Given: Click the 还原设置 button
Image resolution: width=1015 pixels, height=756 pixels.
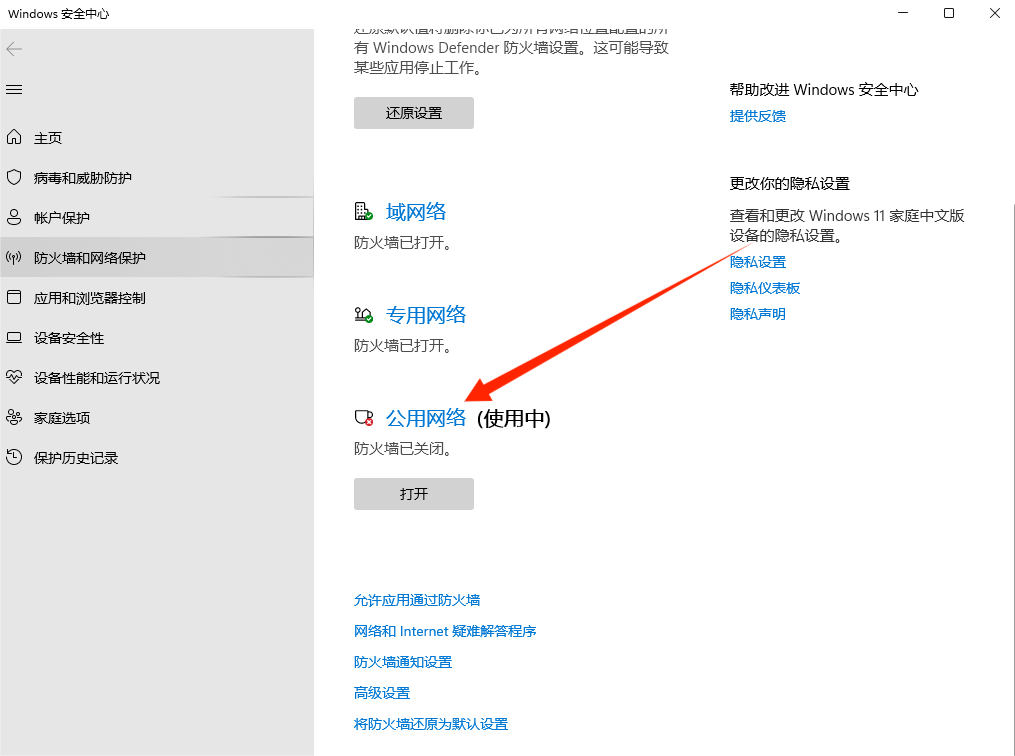Looking at the screenshot, I should pos(413,113).
